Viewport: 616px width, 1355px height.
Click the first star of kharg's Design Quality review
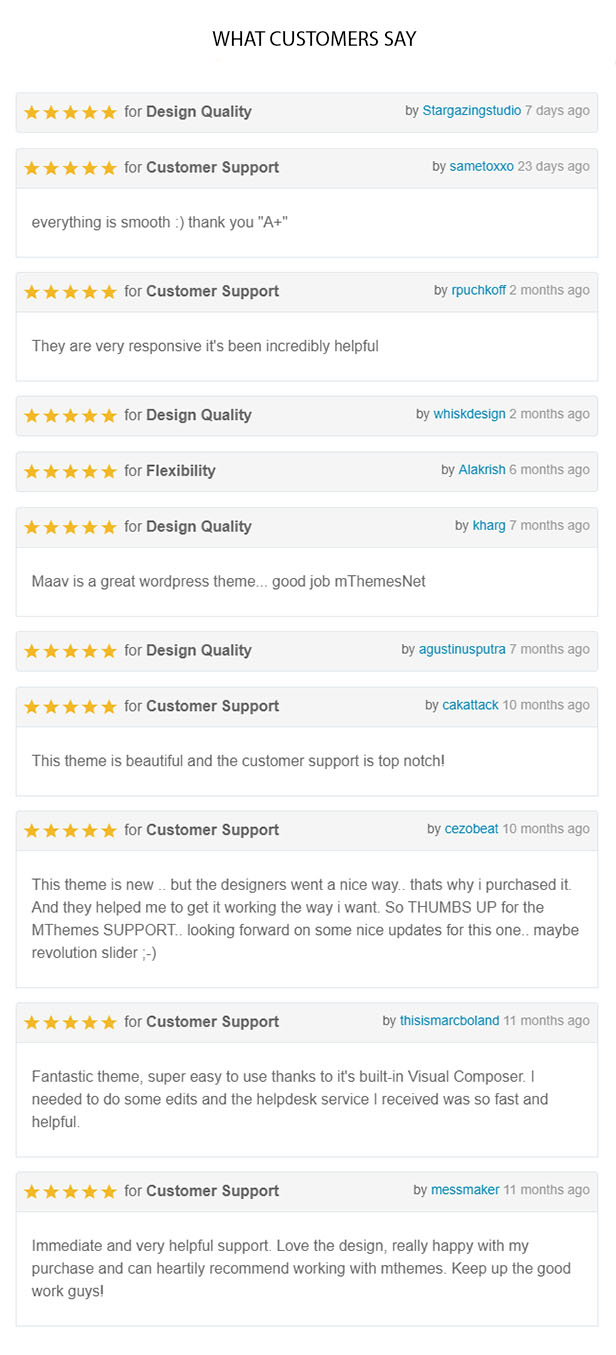33,527
